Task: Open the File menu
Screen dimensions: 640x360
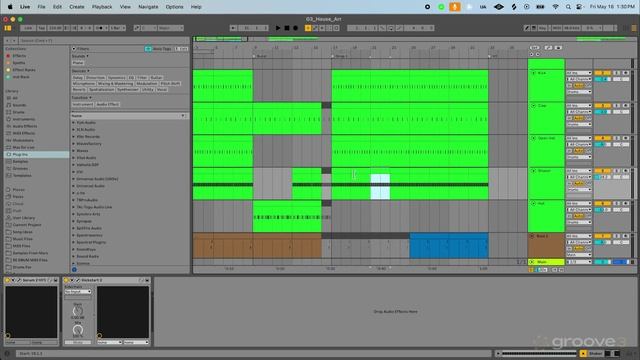Action: (x=41, y=7)
